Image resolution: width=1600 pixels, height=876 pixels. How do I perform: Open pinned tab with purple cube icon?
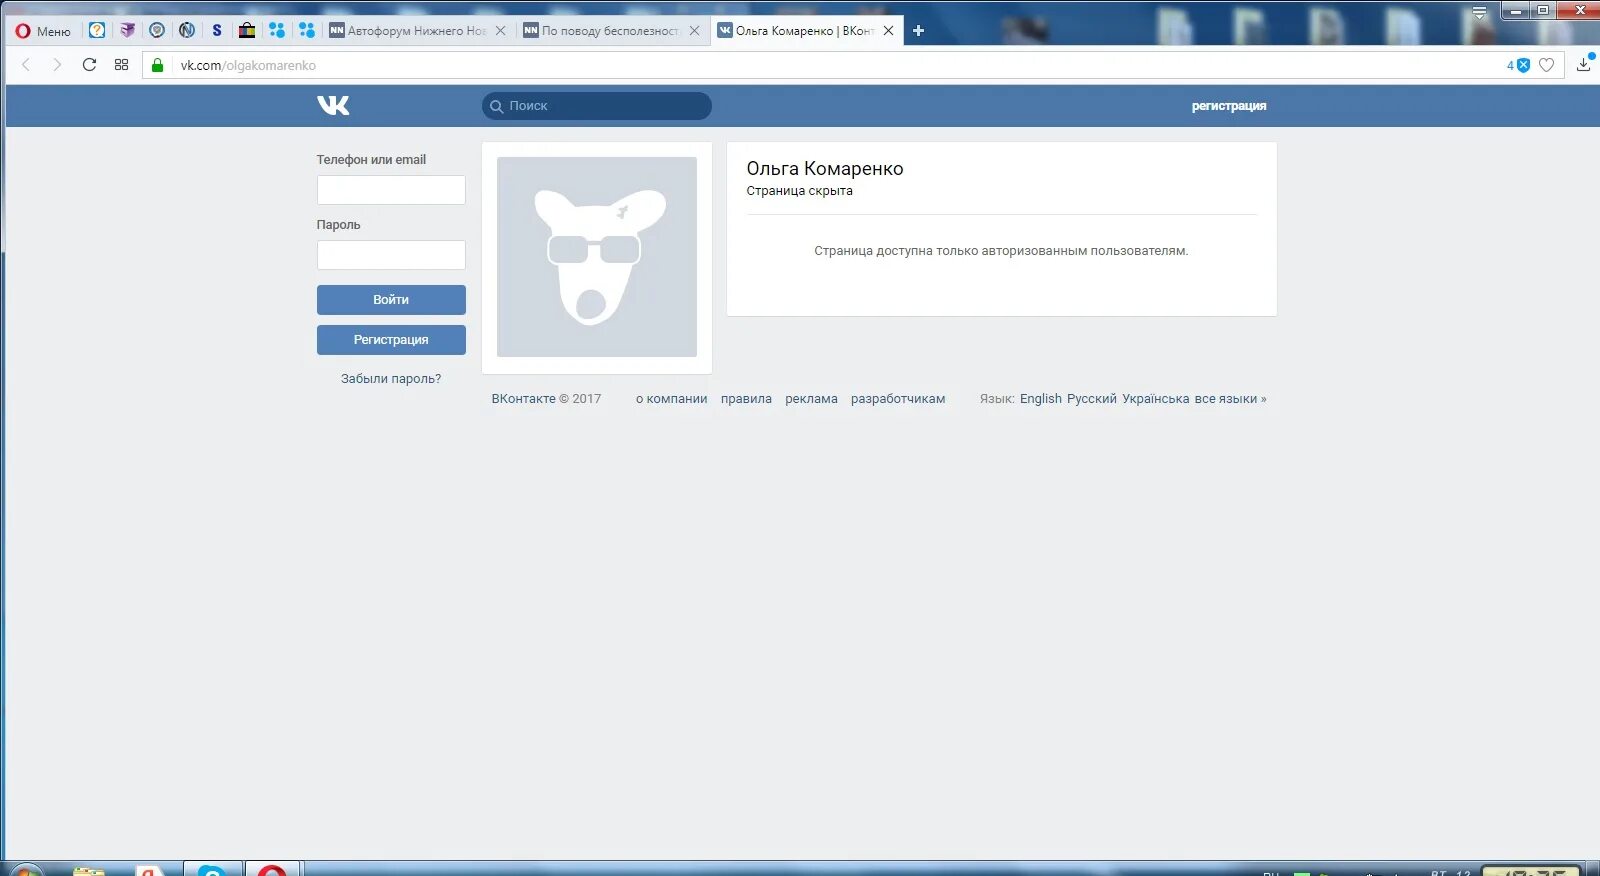click(127, 30)
